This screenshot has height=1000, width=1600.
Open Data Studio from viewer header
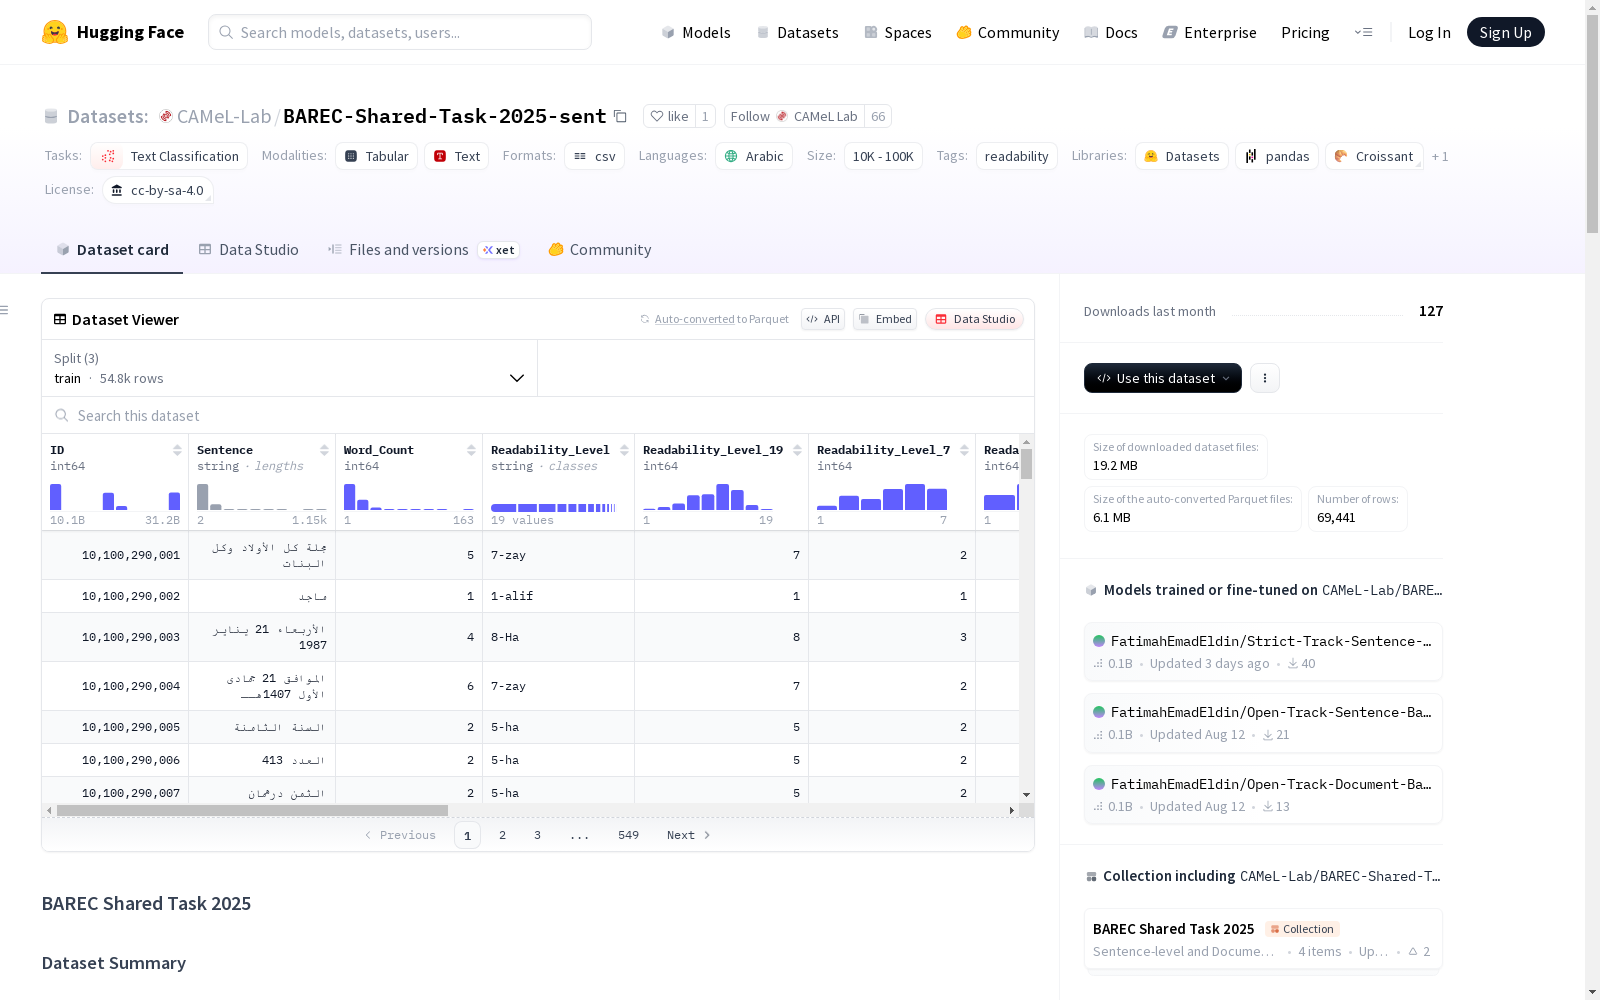click(975, 319)
